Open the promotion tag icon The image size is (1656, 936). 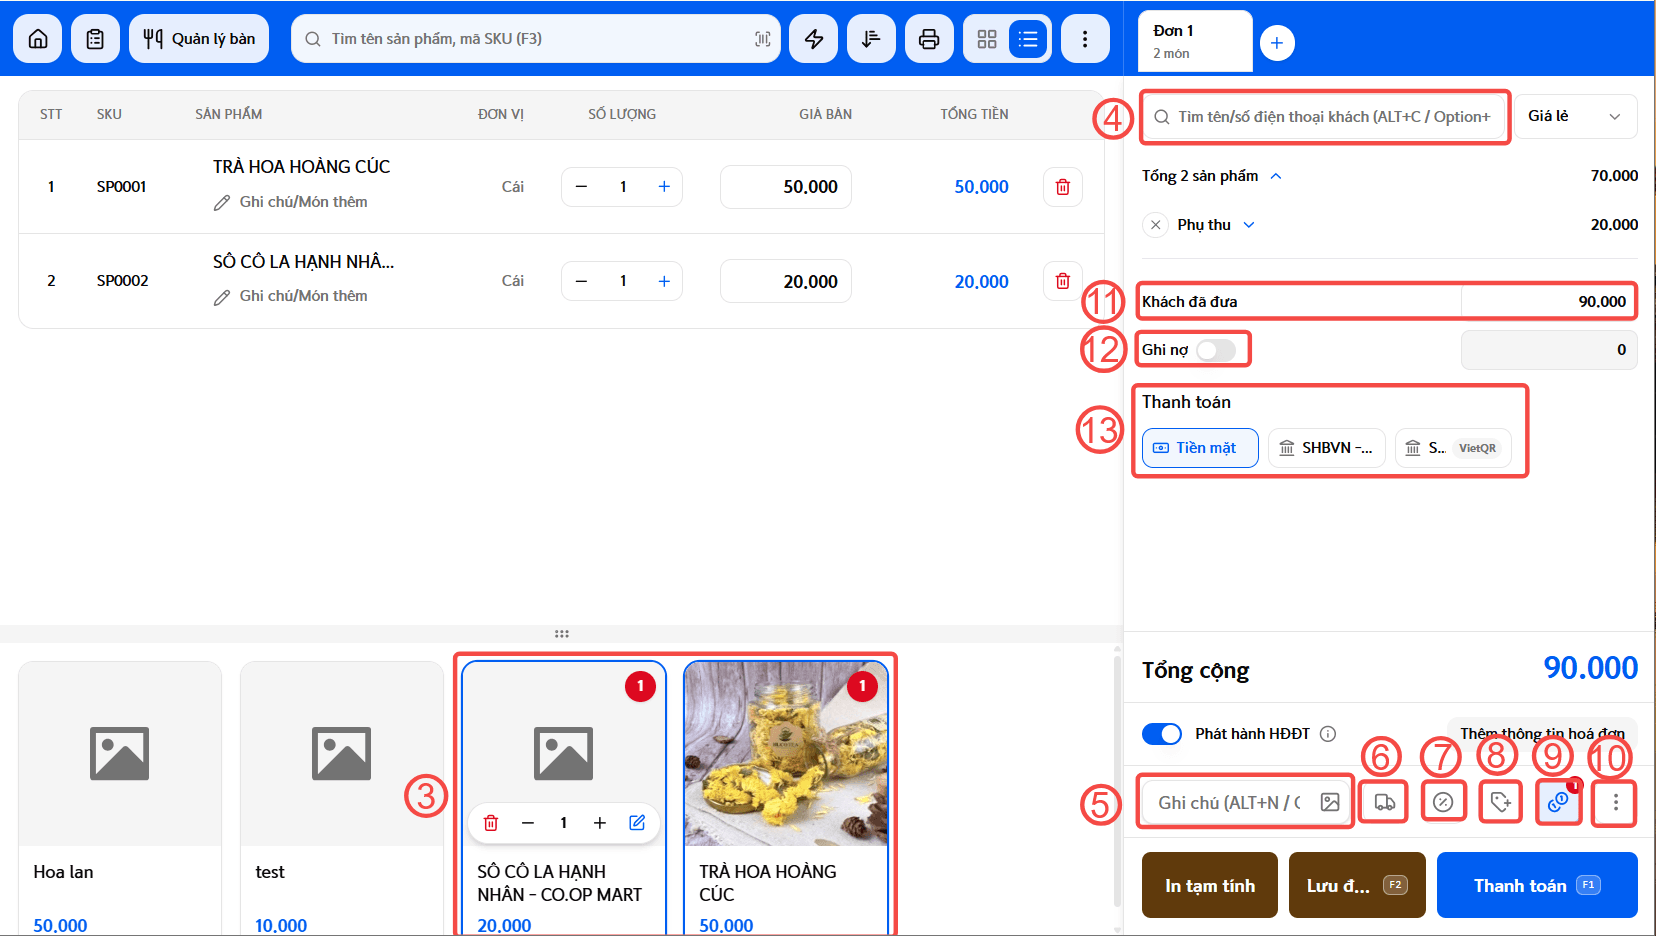(1500, 802)
